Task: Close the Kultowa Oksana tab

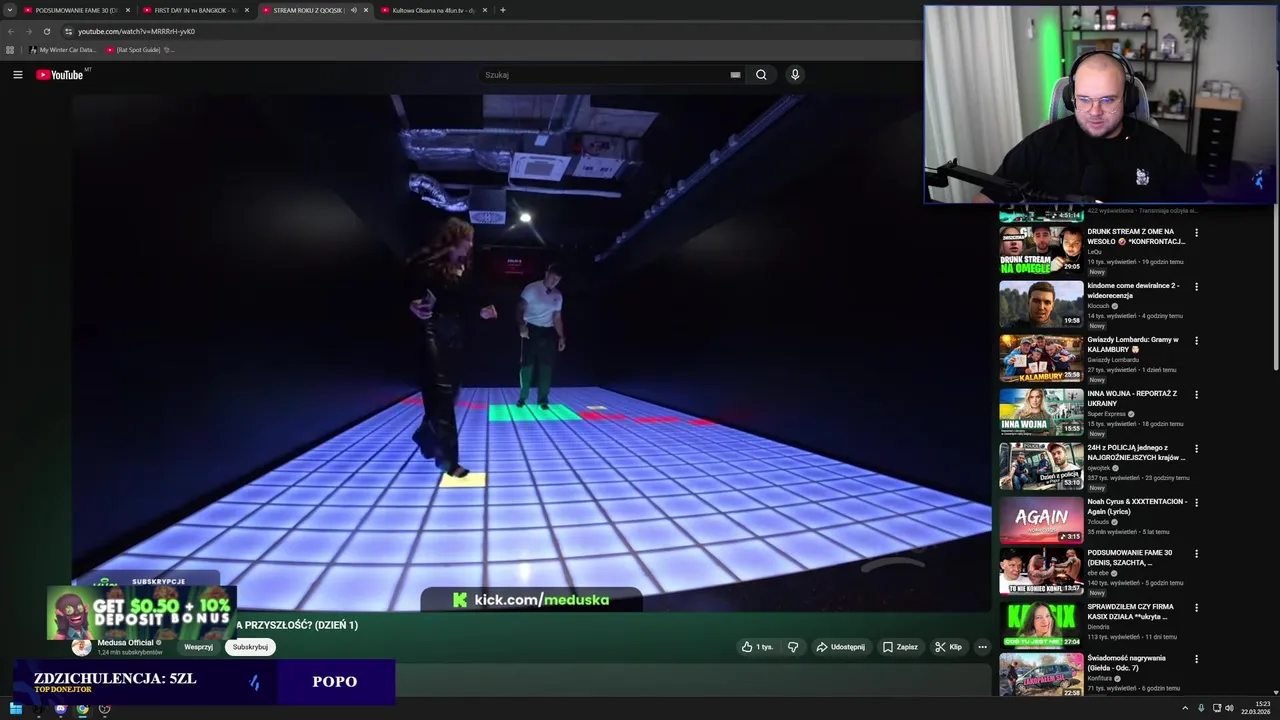Action: pos(485,10)
